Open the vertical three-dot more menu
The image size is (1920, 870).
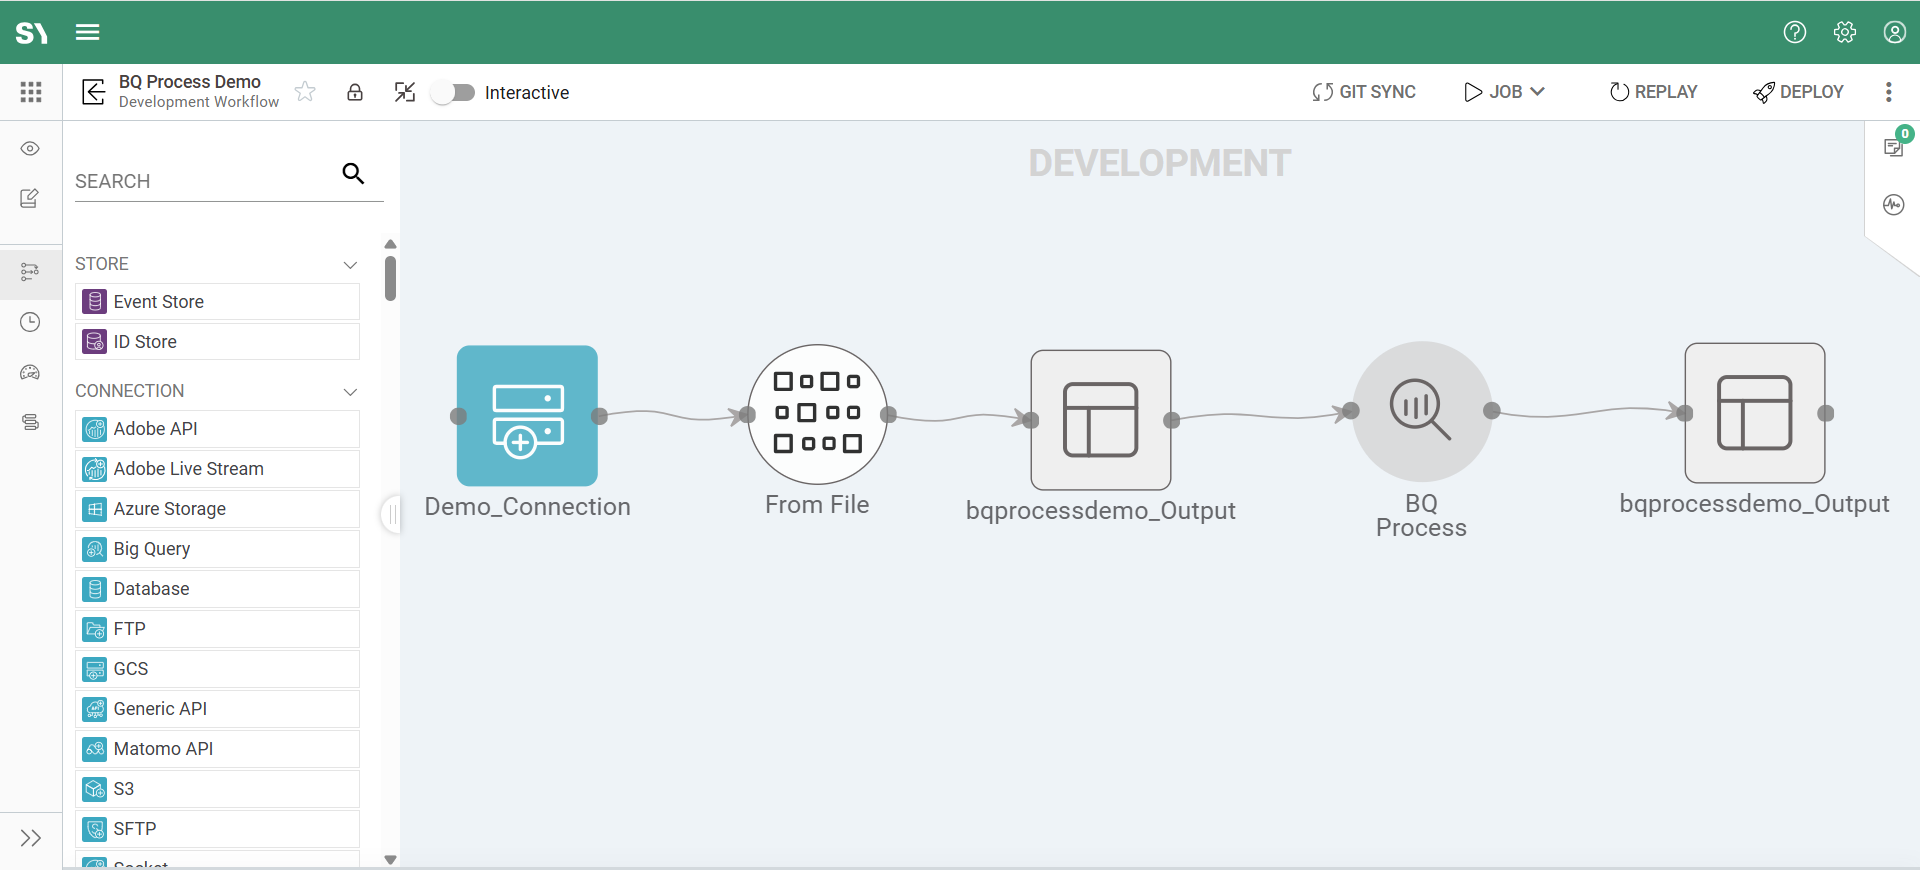click(1888, 92)
